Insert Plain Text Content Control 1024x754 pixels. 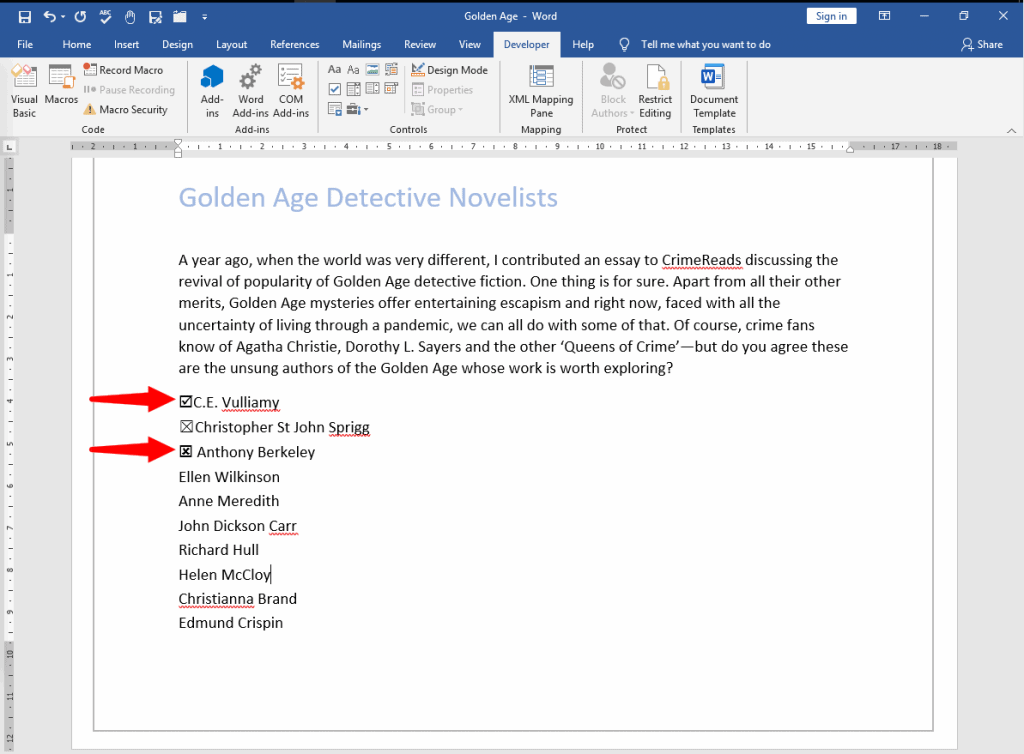pyautogui.click(x=353, y=70)
